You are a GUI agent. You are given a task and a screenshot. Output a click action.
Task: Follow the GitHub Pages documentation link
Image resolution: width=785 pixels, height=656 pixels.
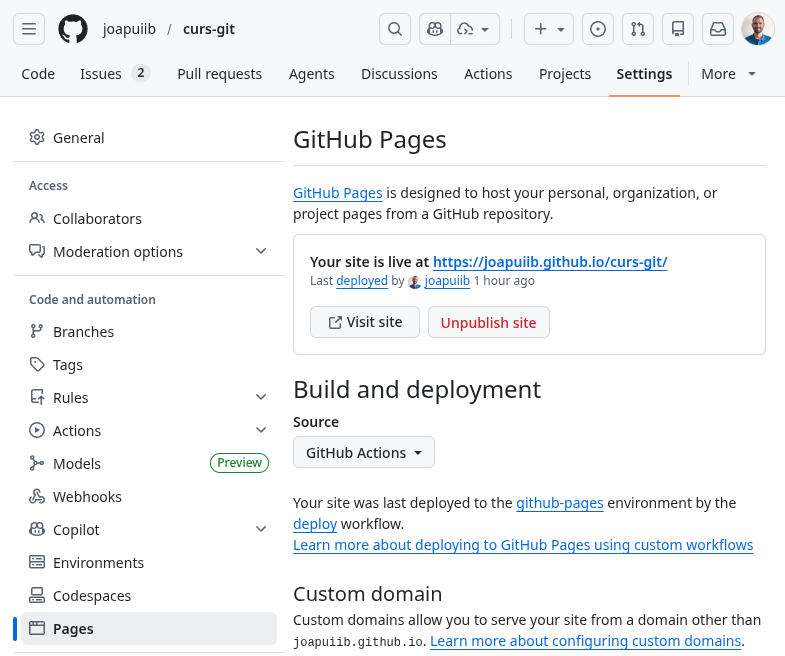tap(337, 193)
